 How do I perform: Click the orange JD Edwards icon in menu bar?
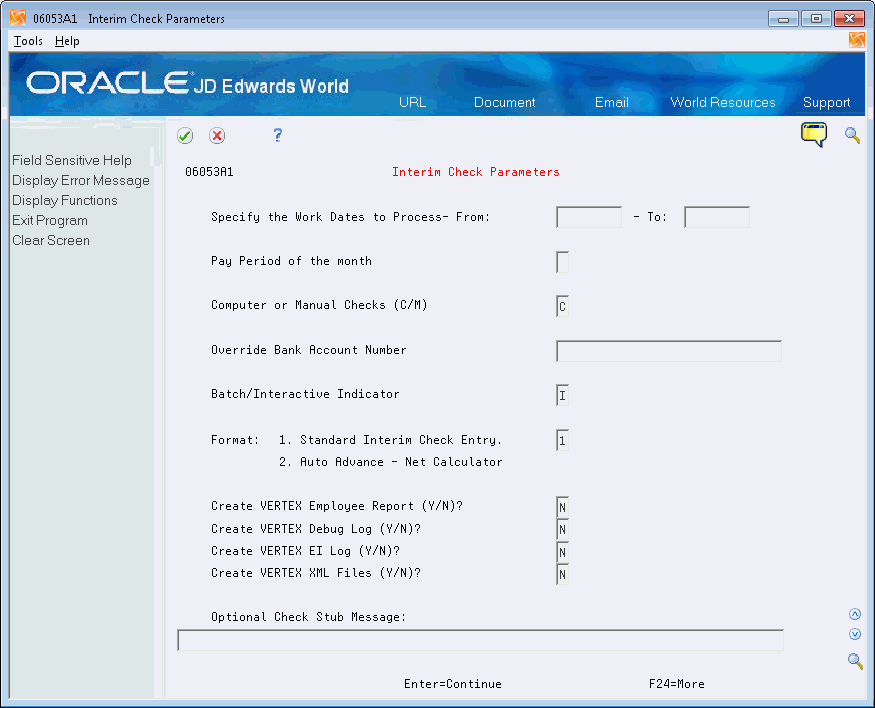(857, 40)
